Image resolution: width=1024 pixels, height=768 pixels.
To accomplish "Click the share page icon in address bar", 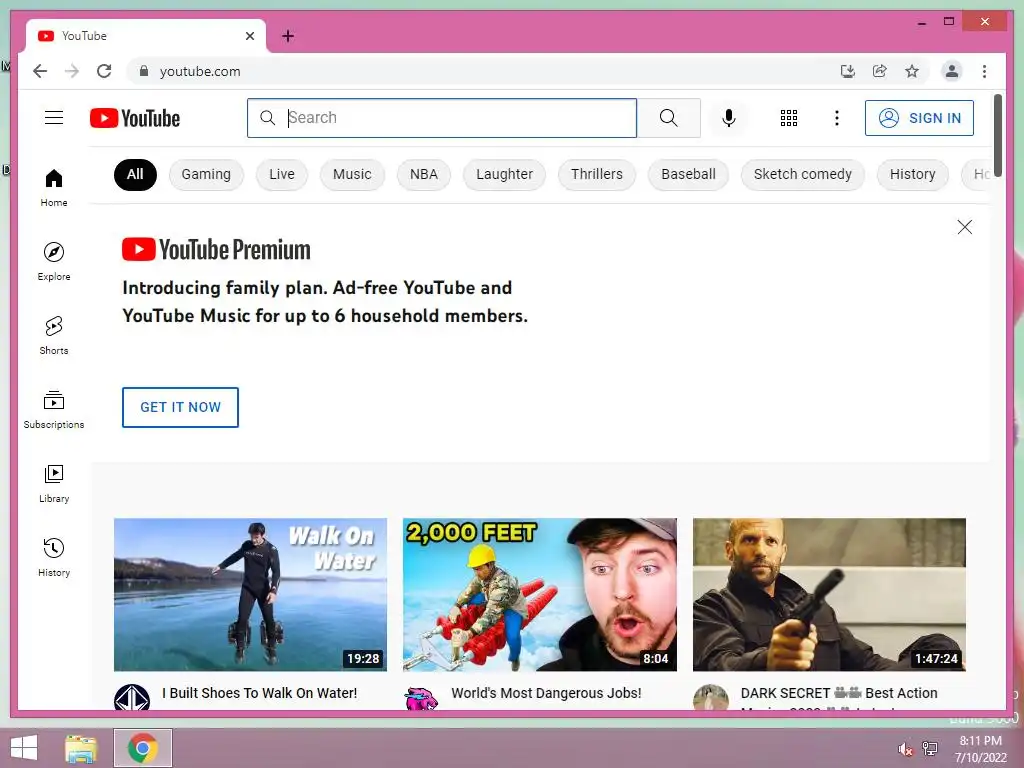I will (x=880, y=71).
